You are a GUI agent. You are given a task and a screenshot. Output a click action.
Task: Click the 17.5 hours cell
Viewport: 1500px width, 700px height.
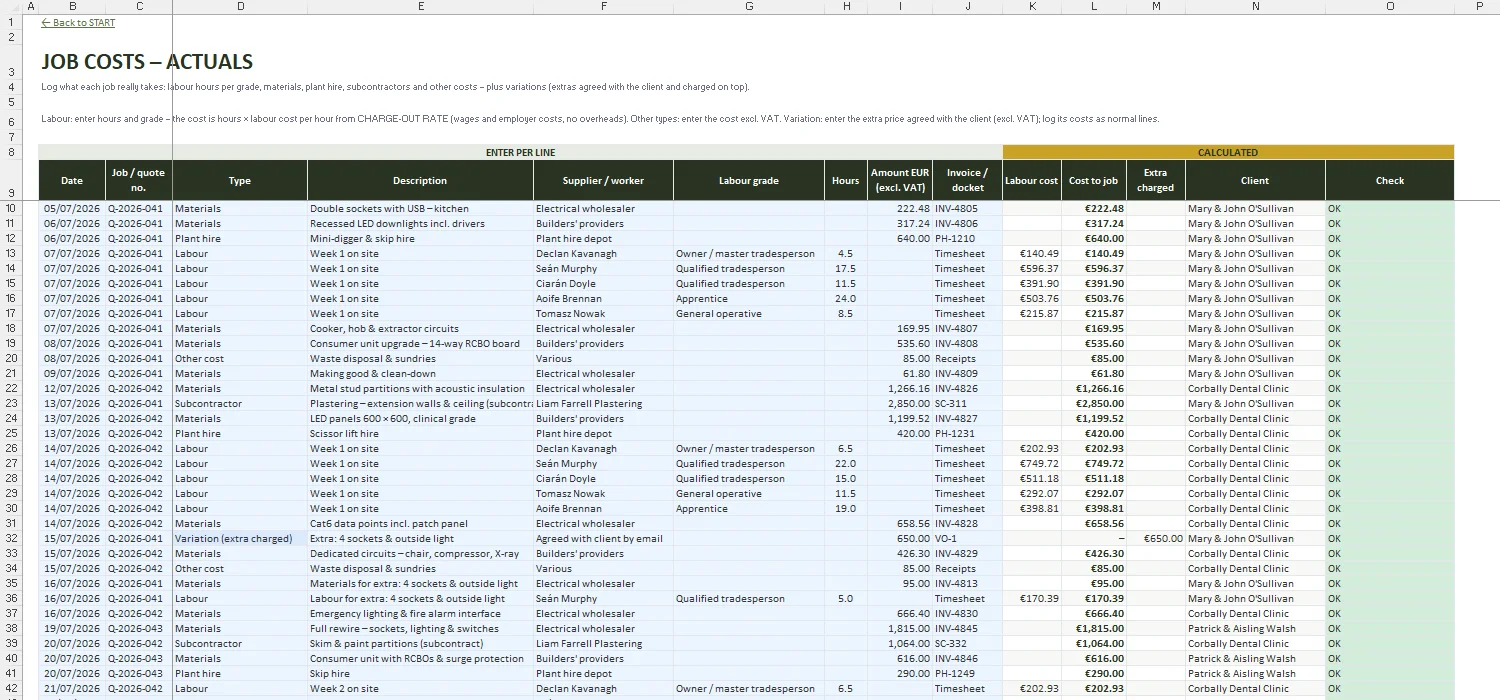pyautogui.click(x=846, y=269)
